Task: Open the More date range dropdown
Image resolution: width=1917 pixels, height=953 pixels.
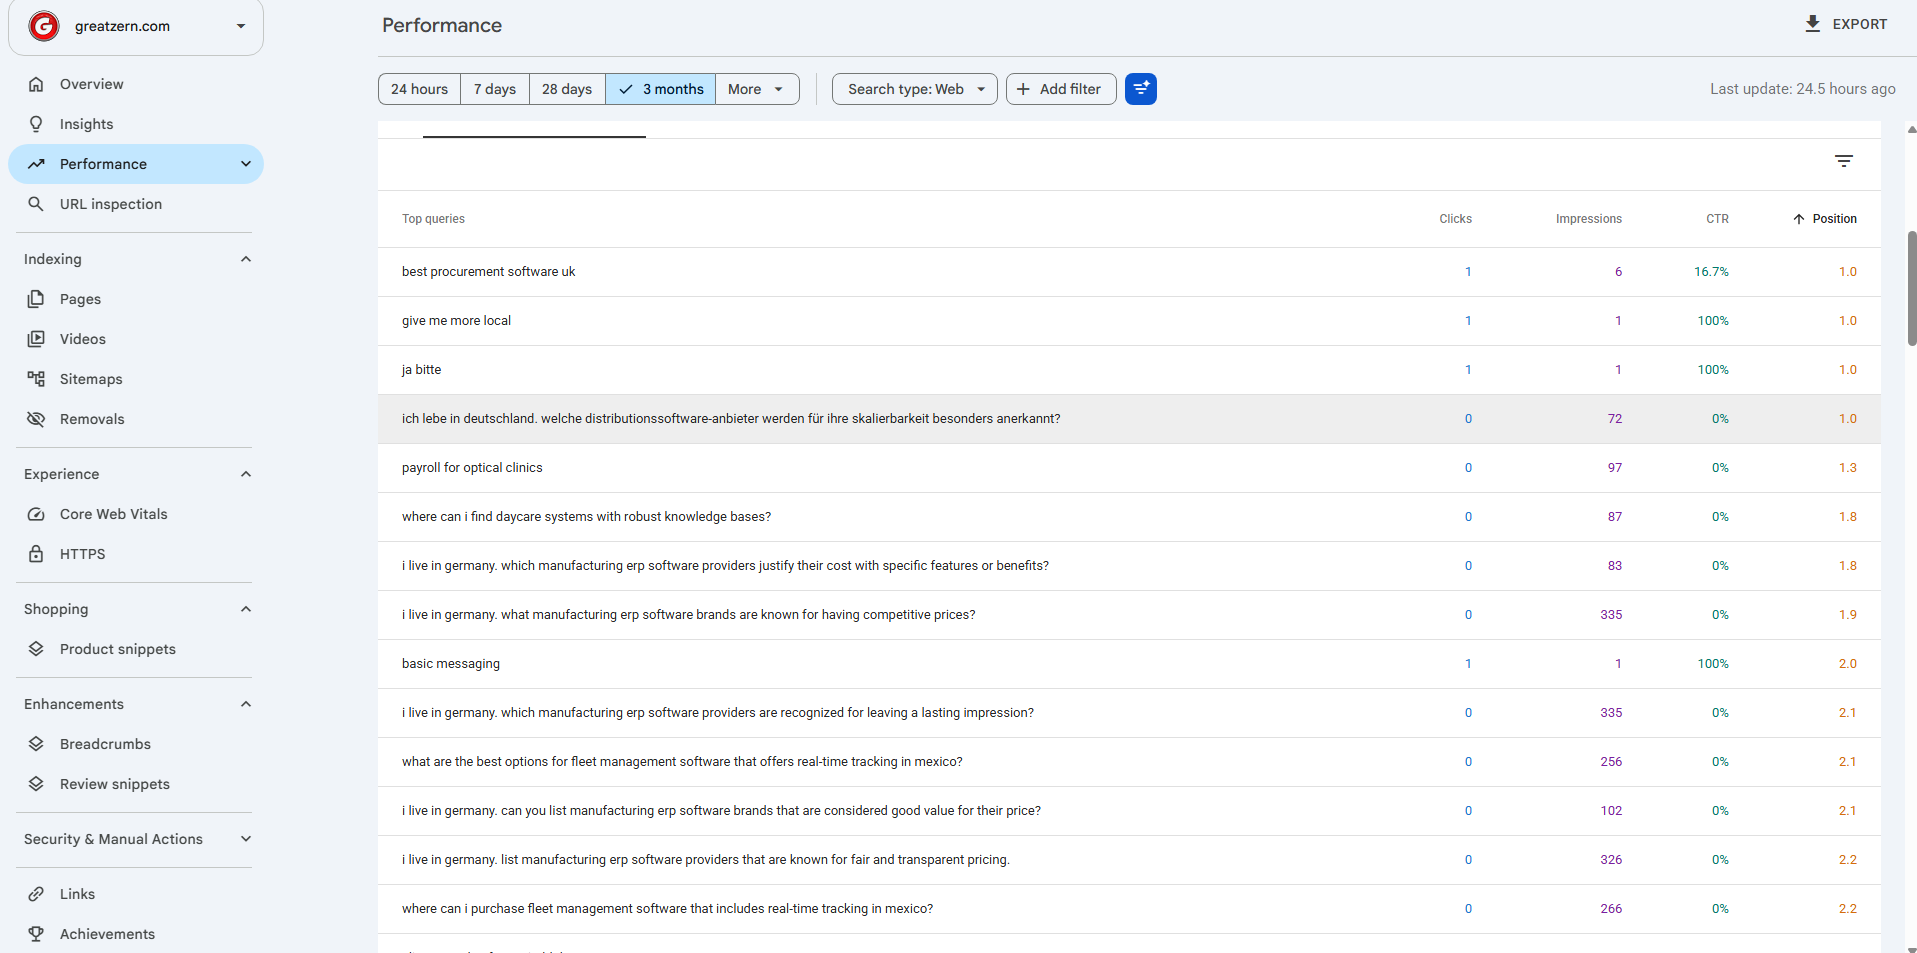Action: [x=757, y=89]
